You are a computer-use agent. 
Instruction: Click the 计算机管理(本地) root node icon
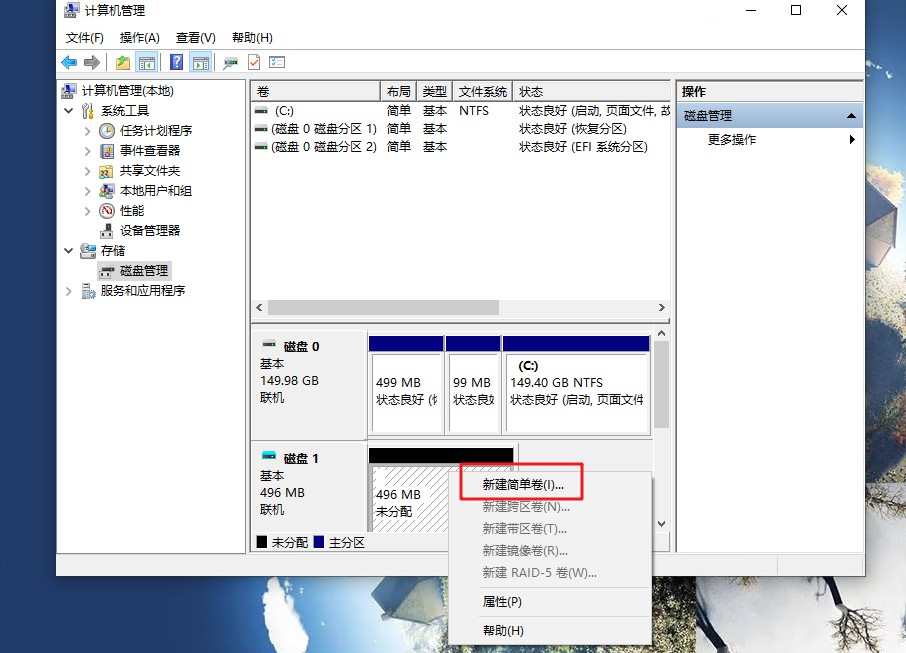coord(69,91)
